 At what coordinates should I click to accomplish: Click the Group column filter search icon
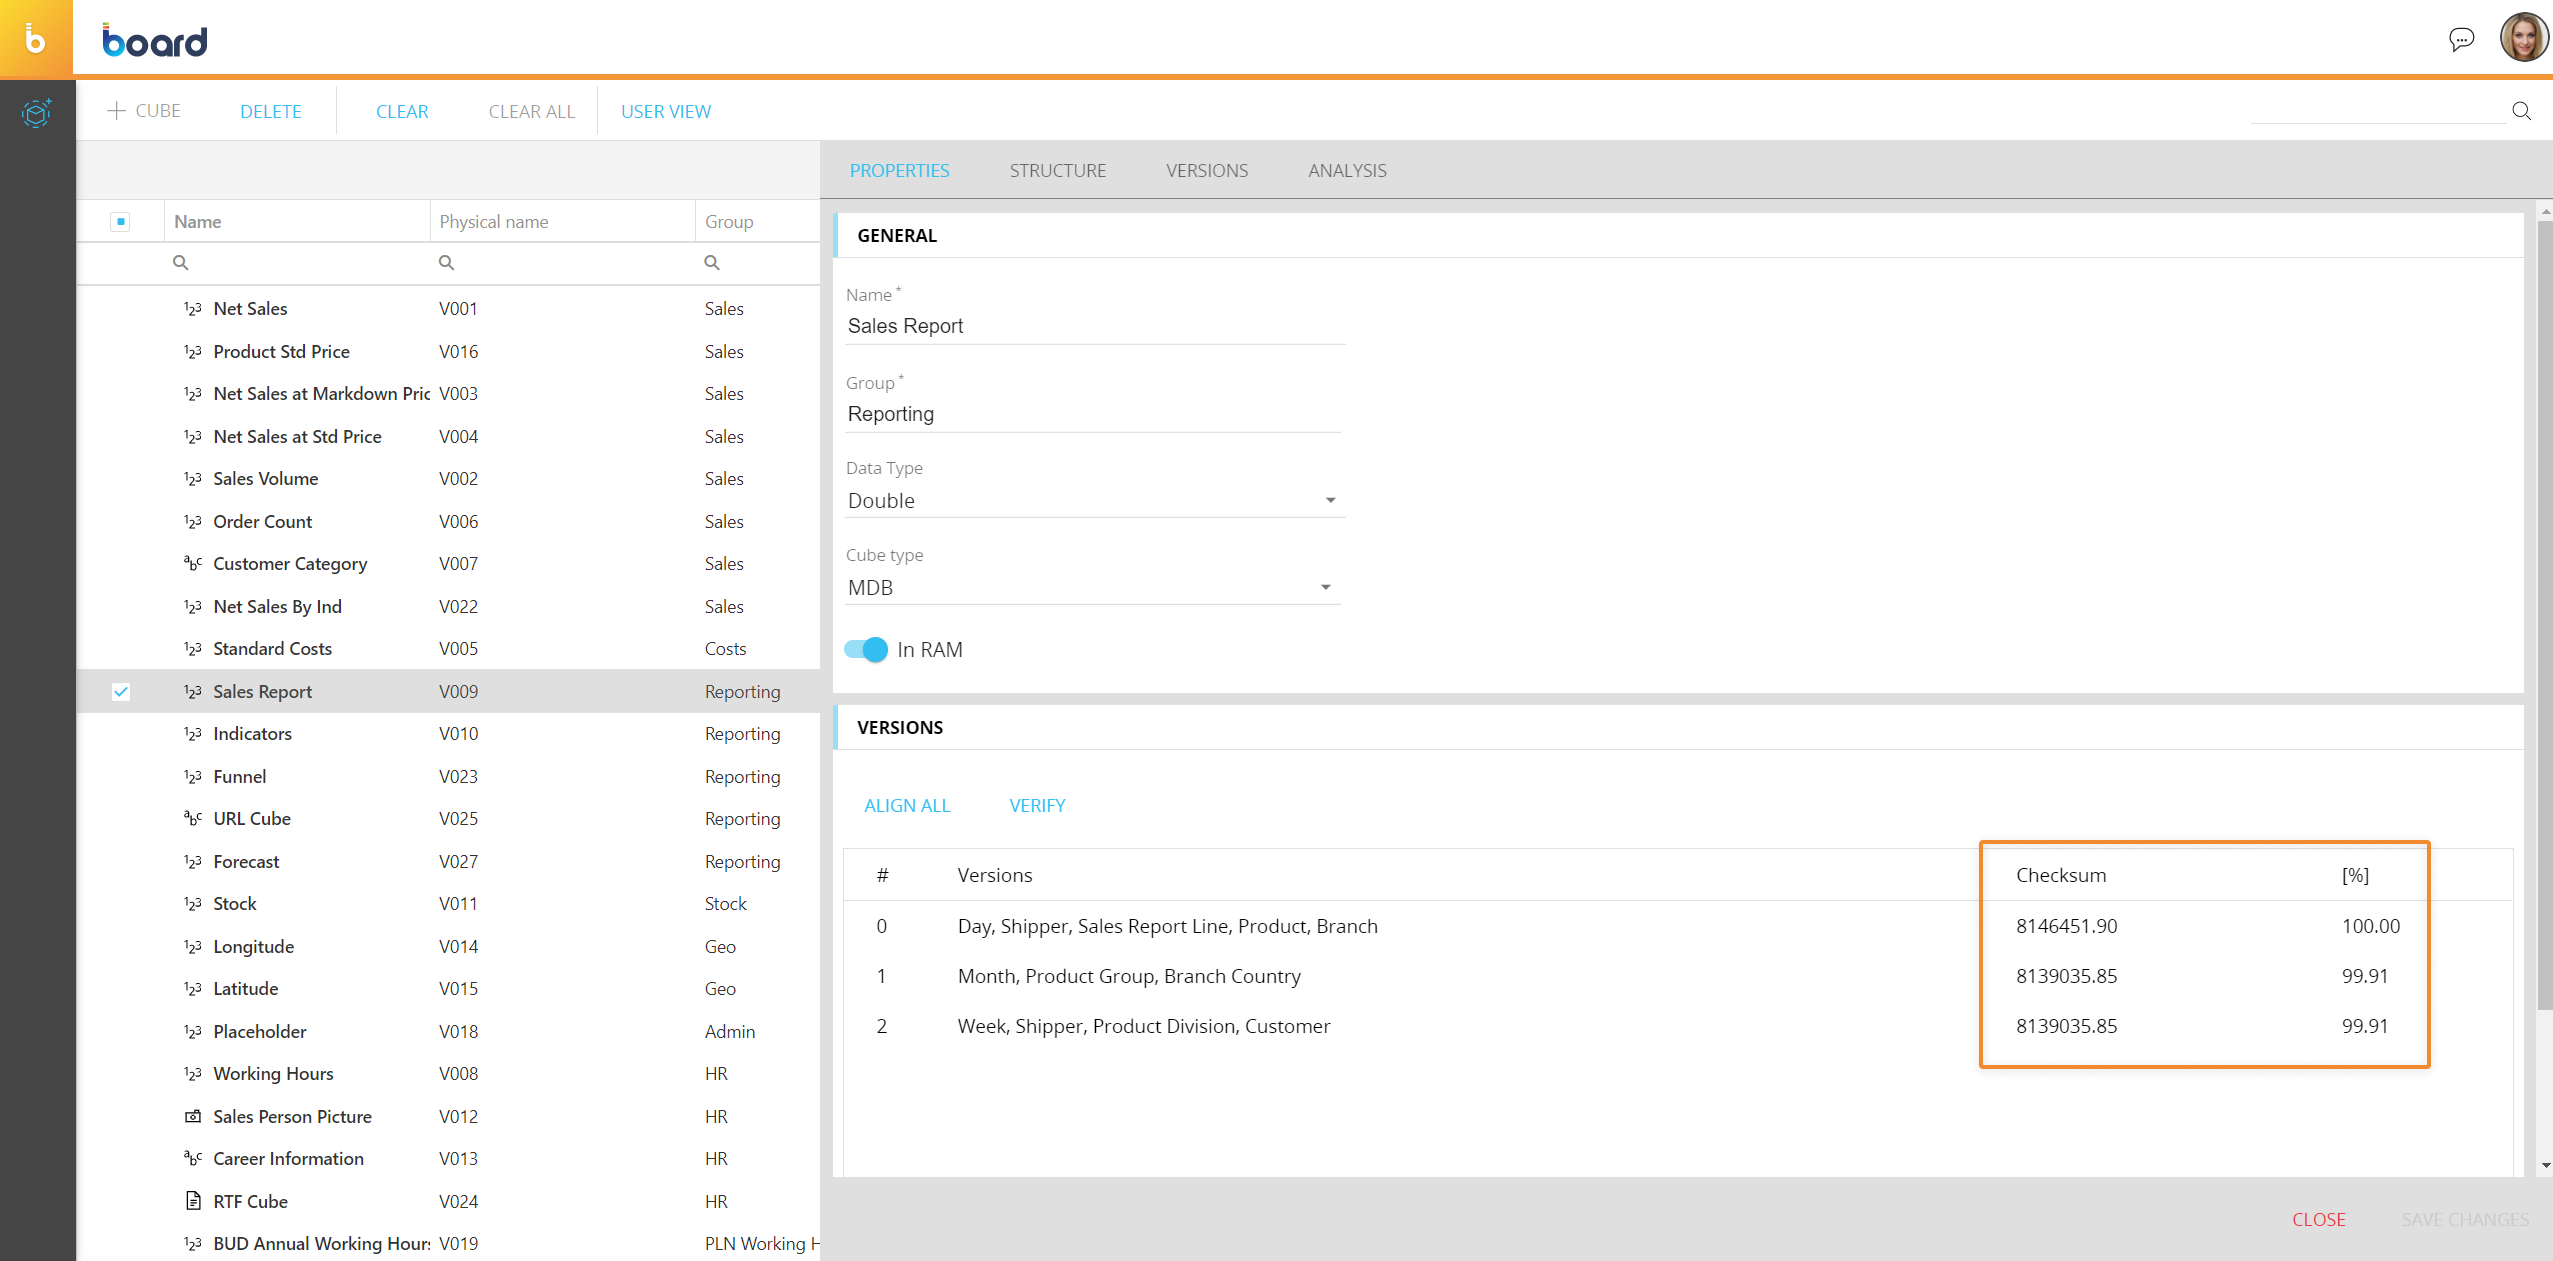(712, 263)
